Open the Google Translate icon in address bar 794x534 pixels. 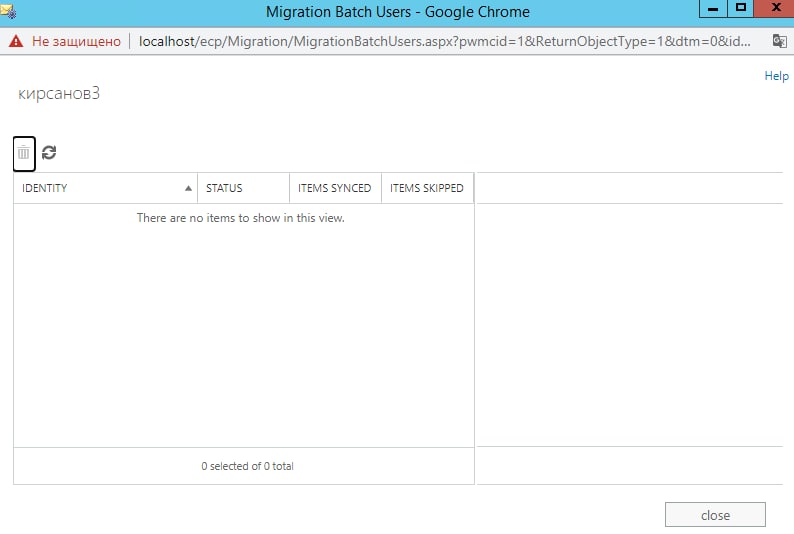779,41
